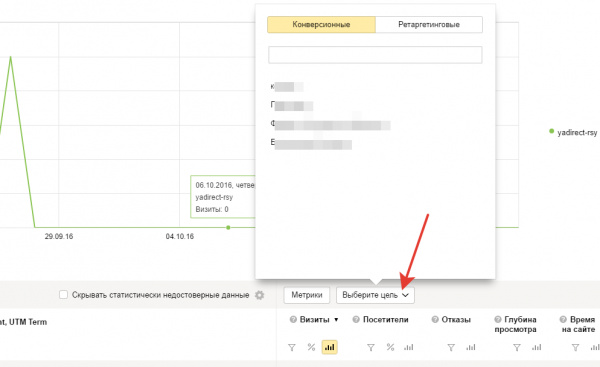Open the help icon next to Визиты
This screenshot has width=600, height=367.
click(x=293, y=320)
